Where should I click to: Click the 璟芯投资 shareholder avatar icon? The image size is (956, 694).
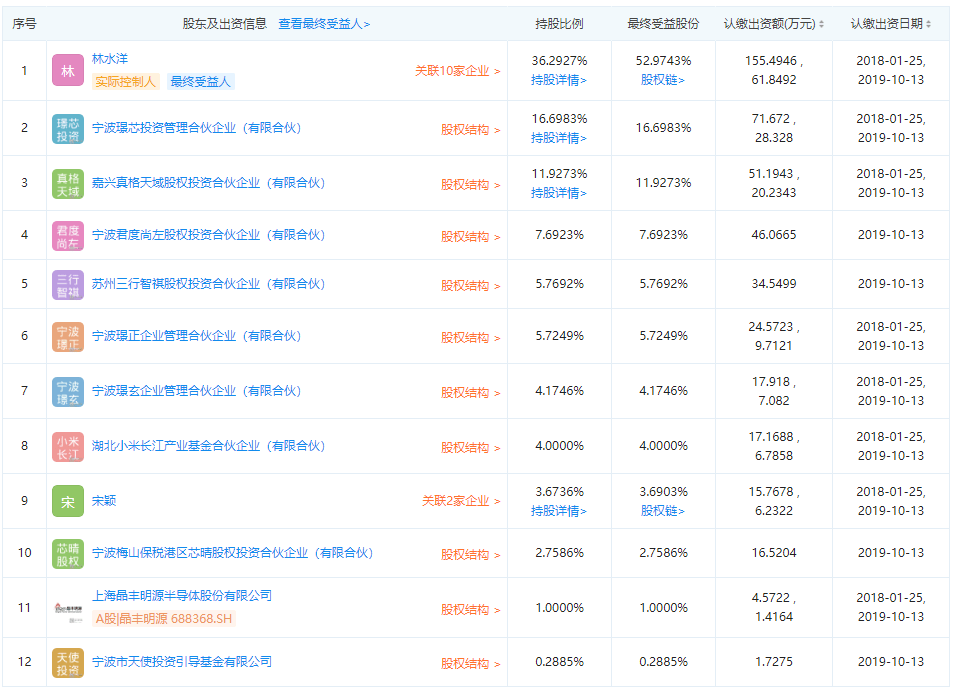click(x=66, y=128)
